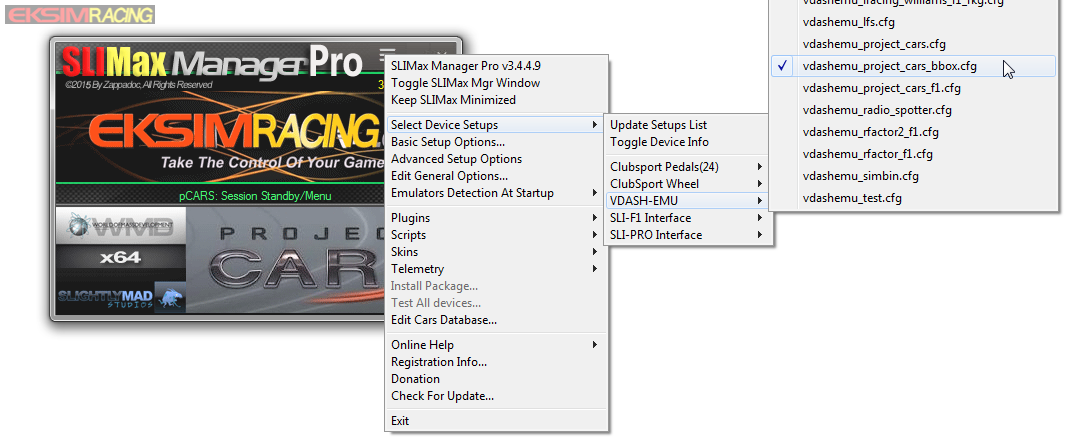Select vdashemu_project_cars.cfg setup
This screenshot has width=1086, height=439.
pyautogui.click(x=914, y=44)
